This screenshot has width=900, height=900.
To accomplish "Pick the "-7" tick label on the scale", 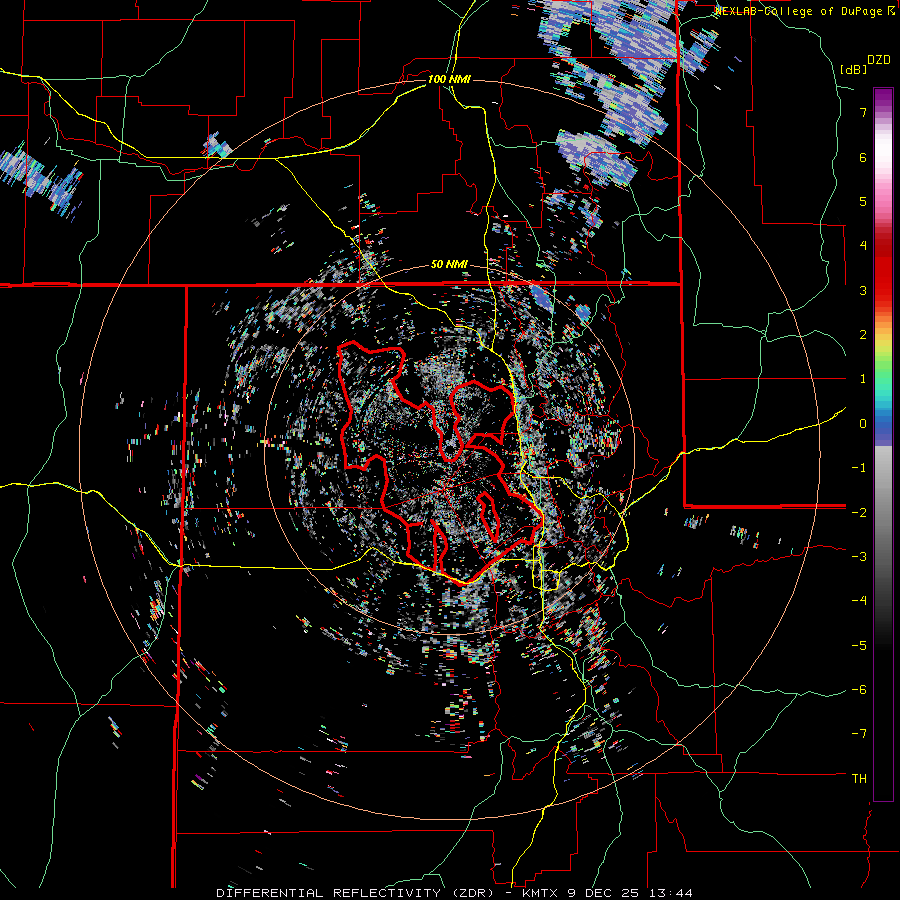I will coord(859,734).
